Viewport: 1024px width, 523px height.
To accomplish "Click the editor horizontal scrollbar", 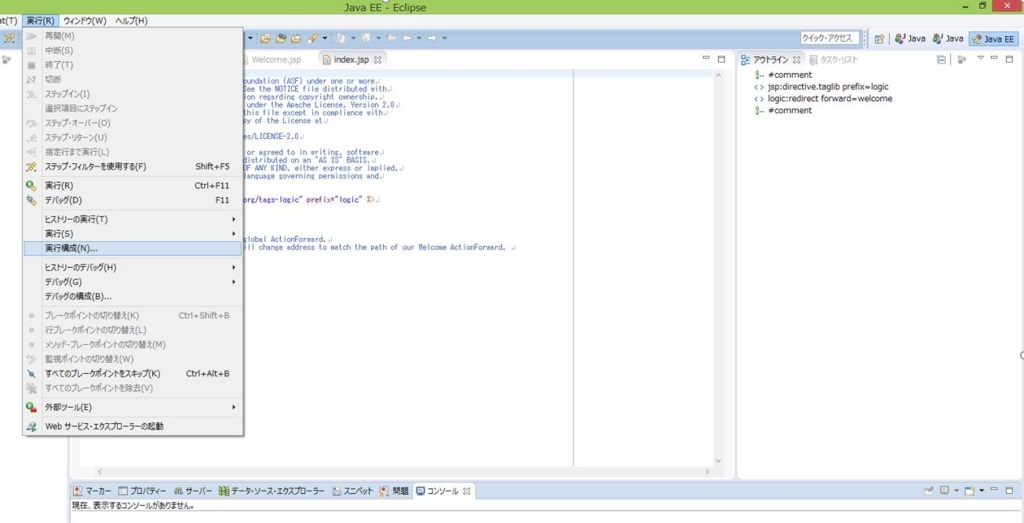I will click(403, 471).
